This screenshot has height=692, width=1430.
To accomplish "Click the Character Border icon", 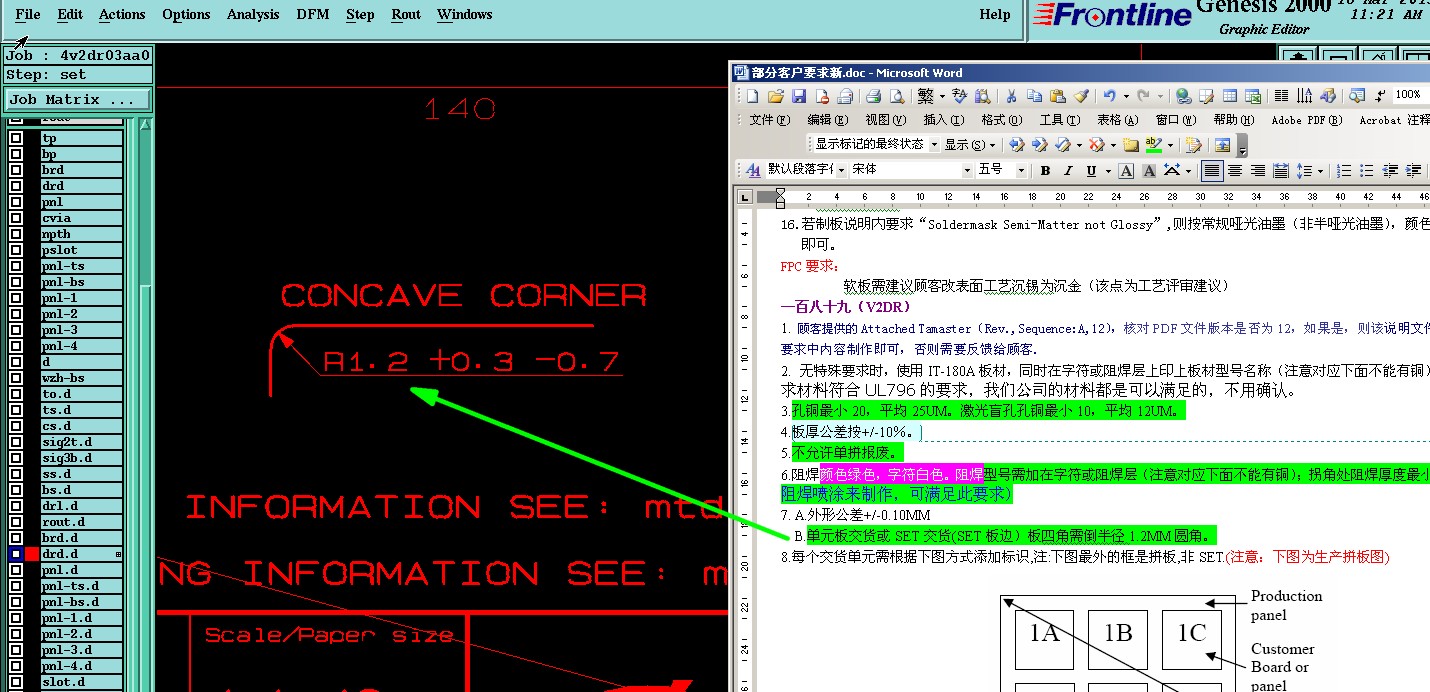I will coord(1126,170).
